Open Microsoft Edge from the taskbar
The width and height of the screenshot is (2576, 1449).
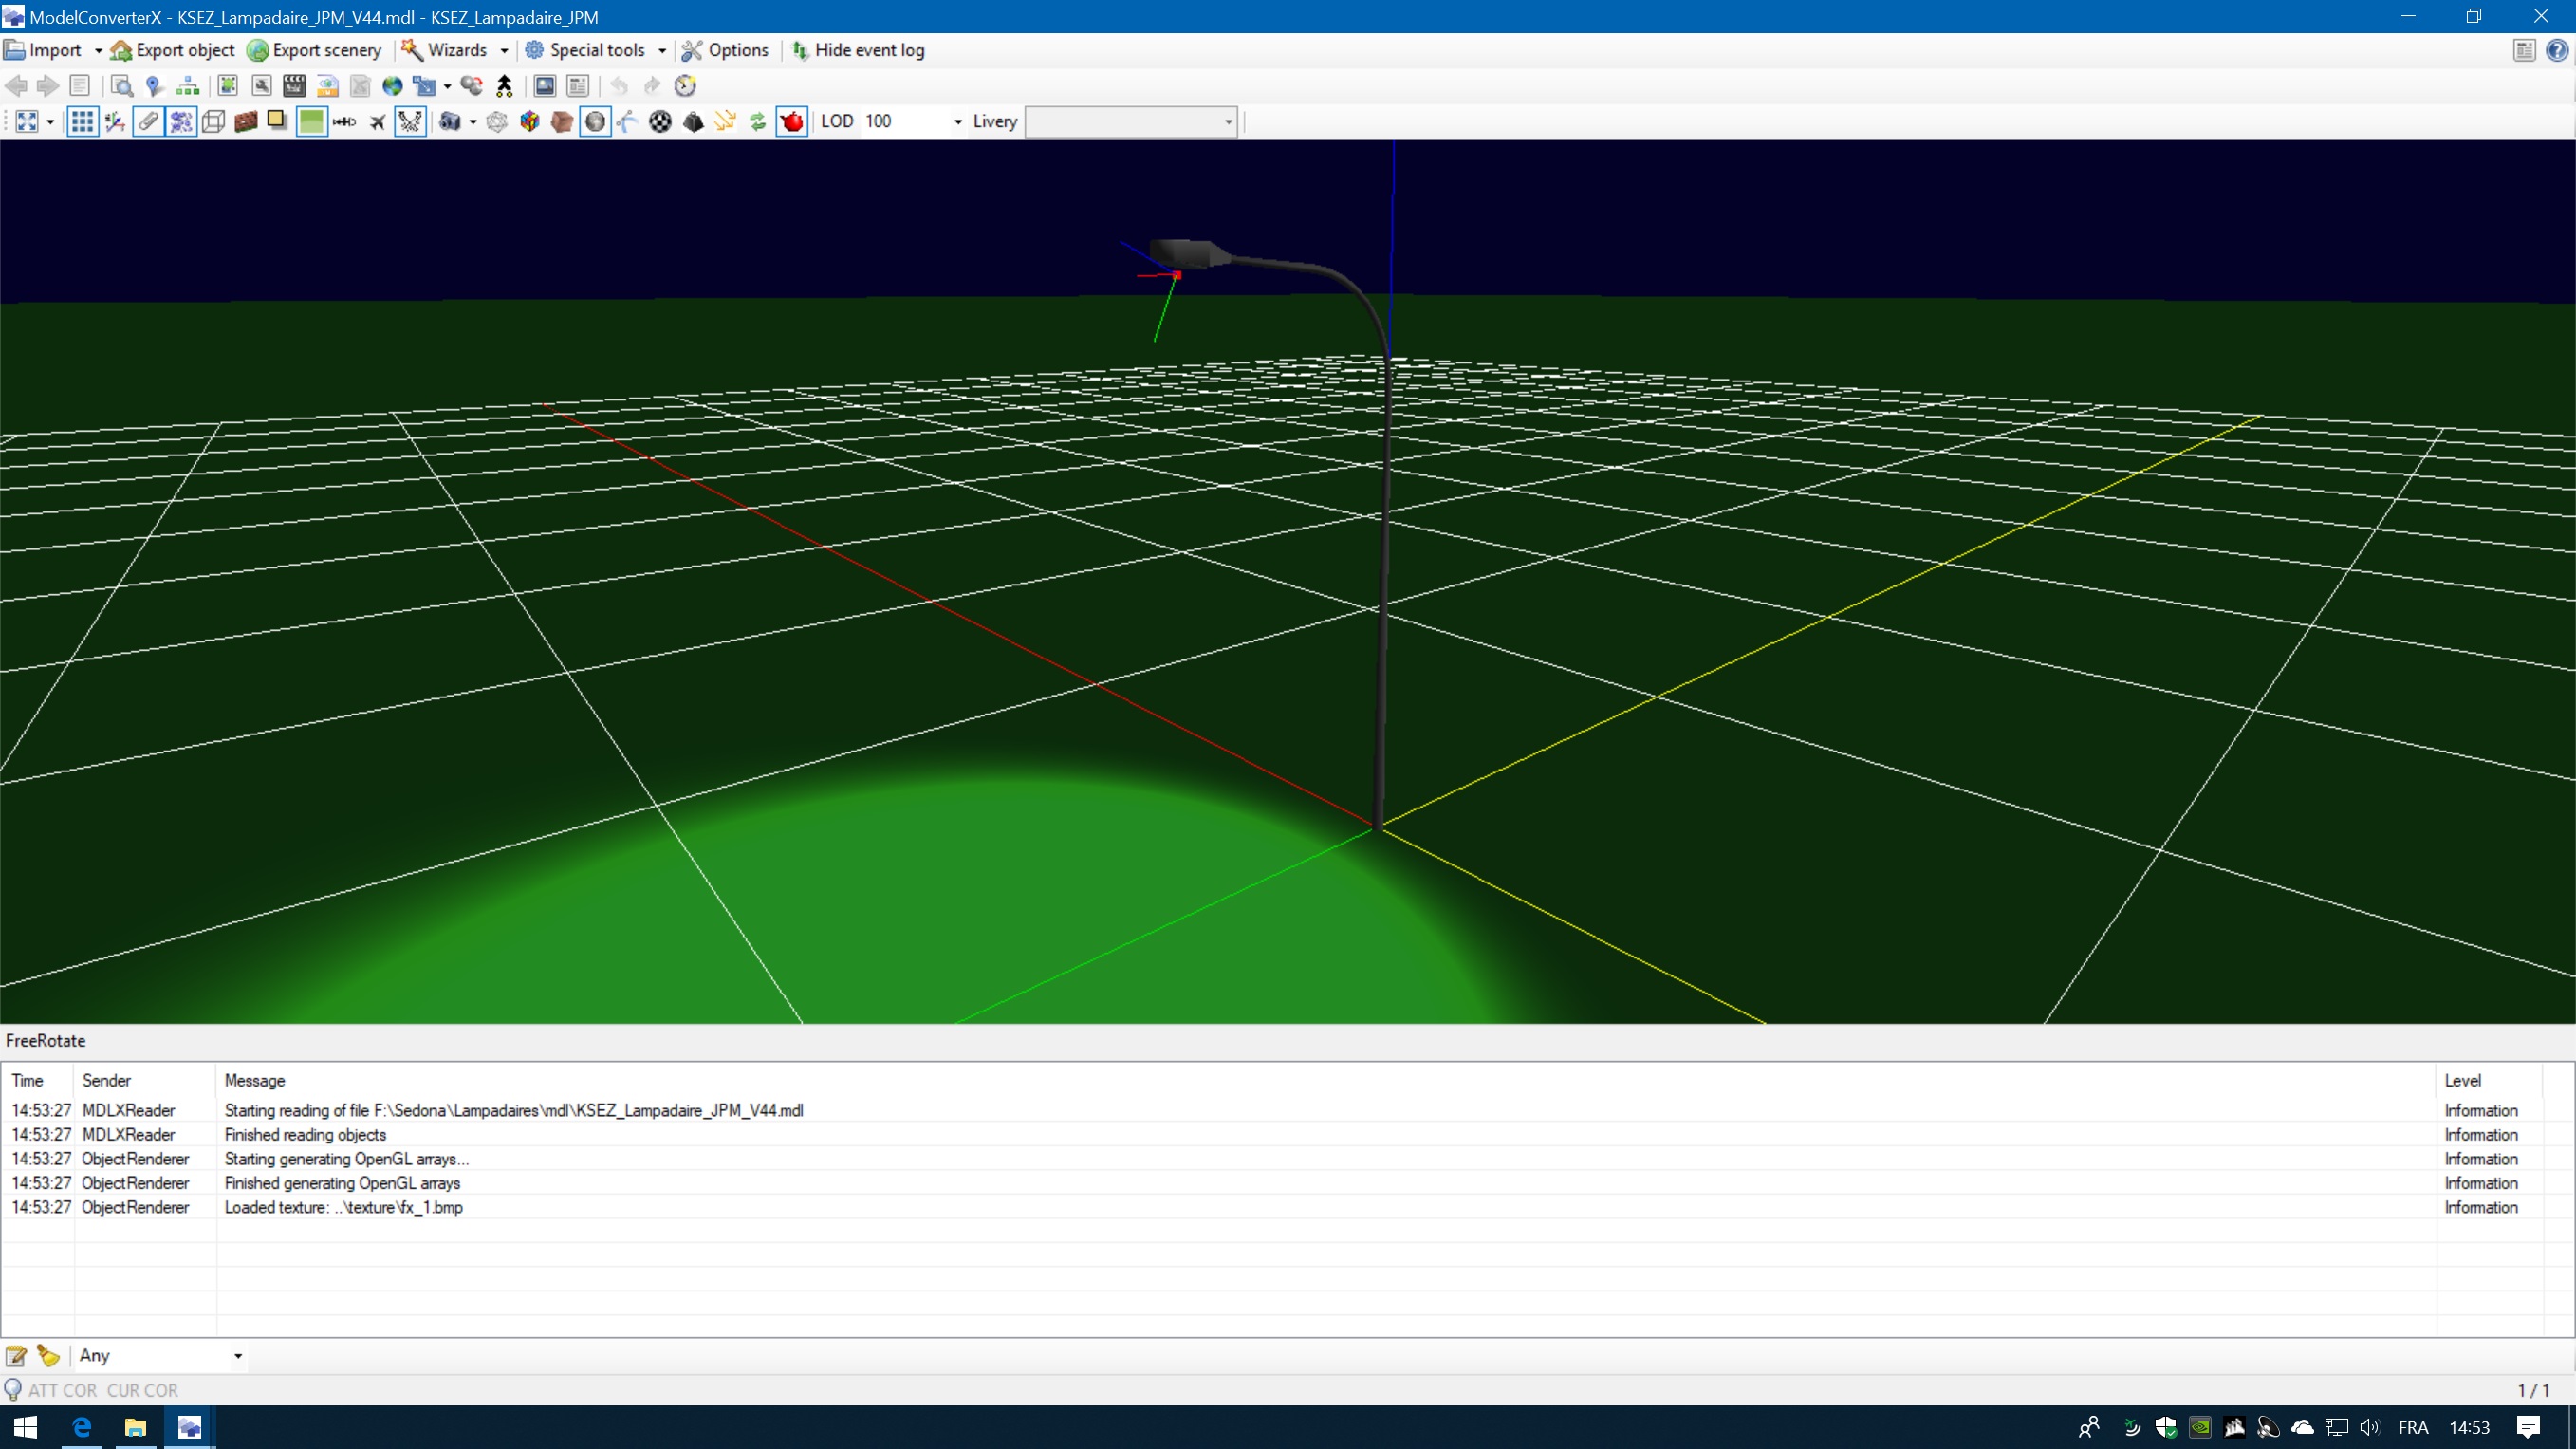point(81,1427)
